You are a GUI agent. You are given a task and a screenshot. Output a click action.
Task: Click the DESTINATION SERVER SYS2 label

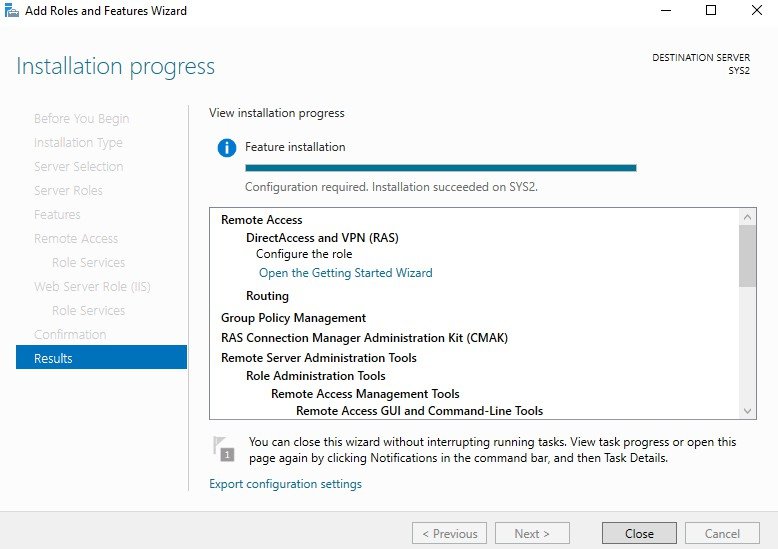pyautogui.click(x=701, y=64)
